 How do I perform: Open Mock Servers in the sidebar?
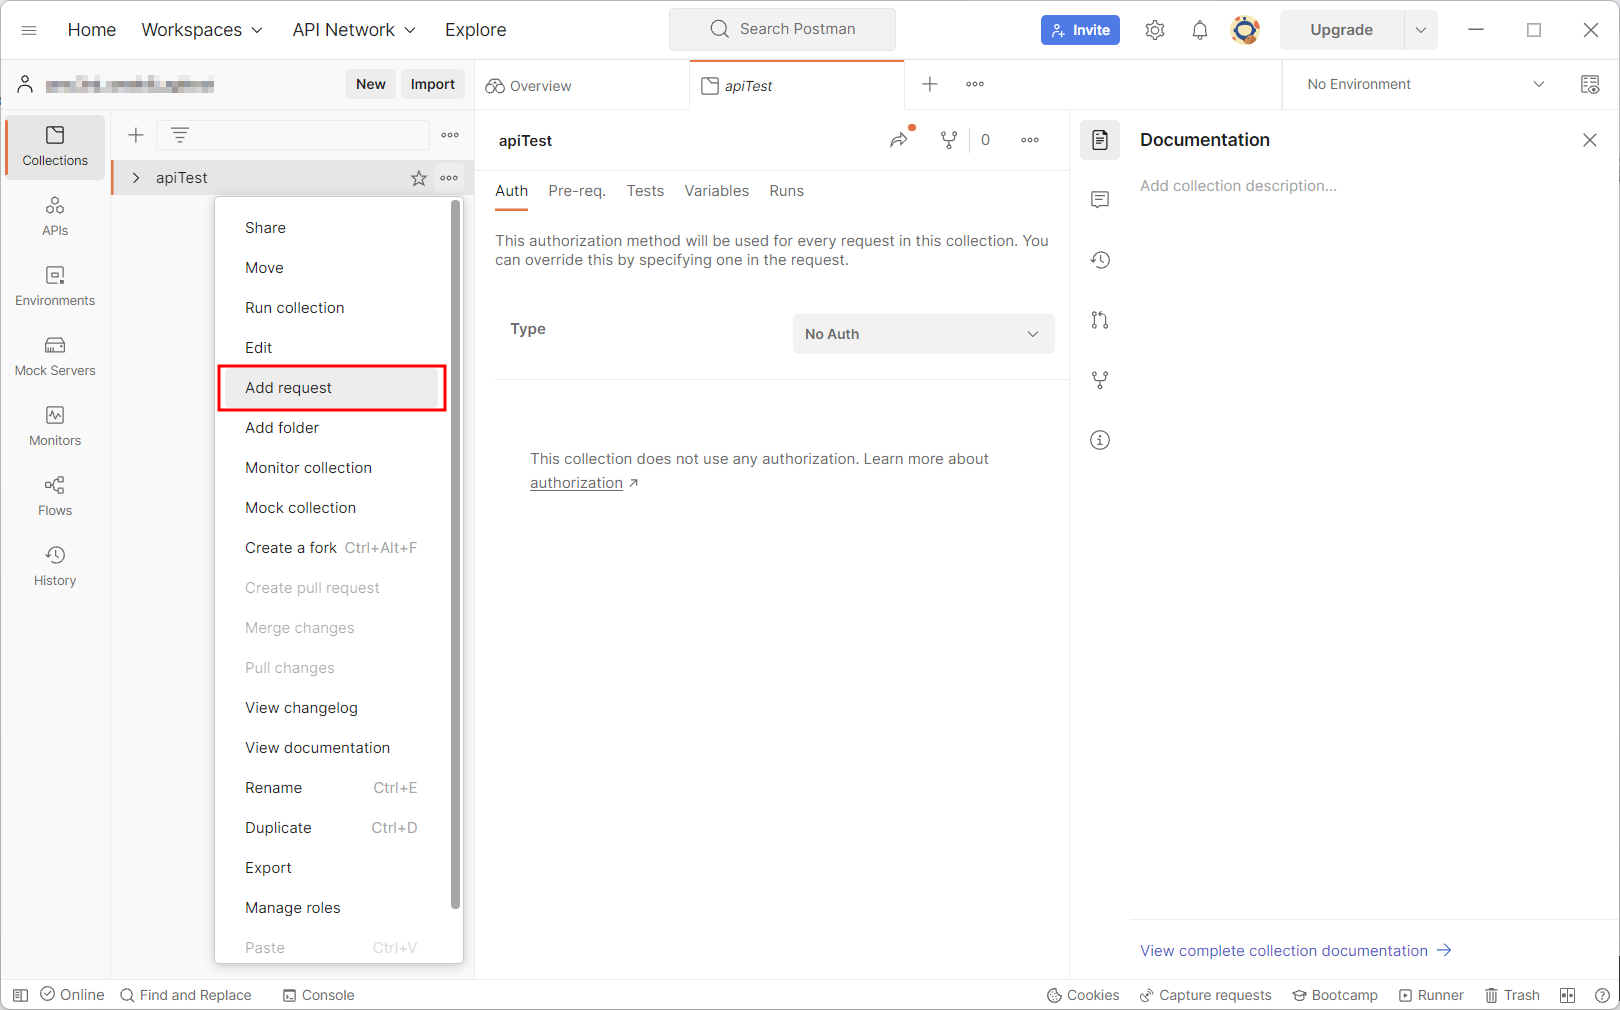[55, 356]
